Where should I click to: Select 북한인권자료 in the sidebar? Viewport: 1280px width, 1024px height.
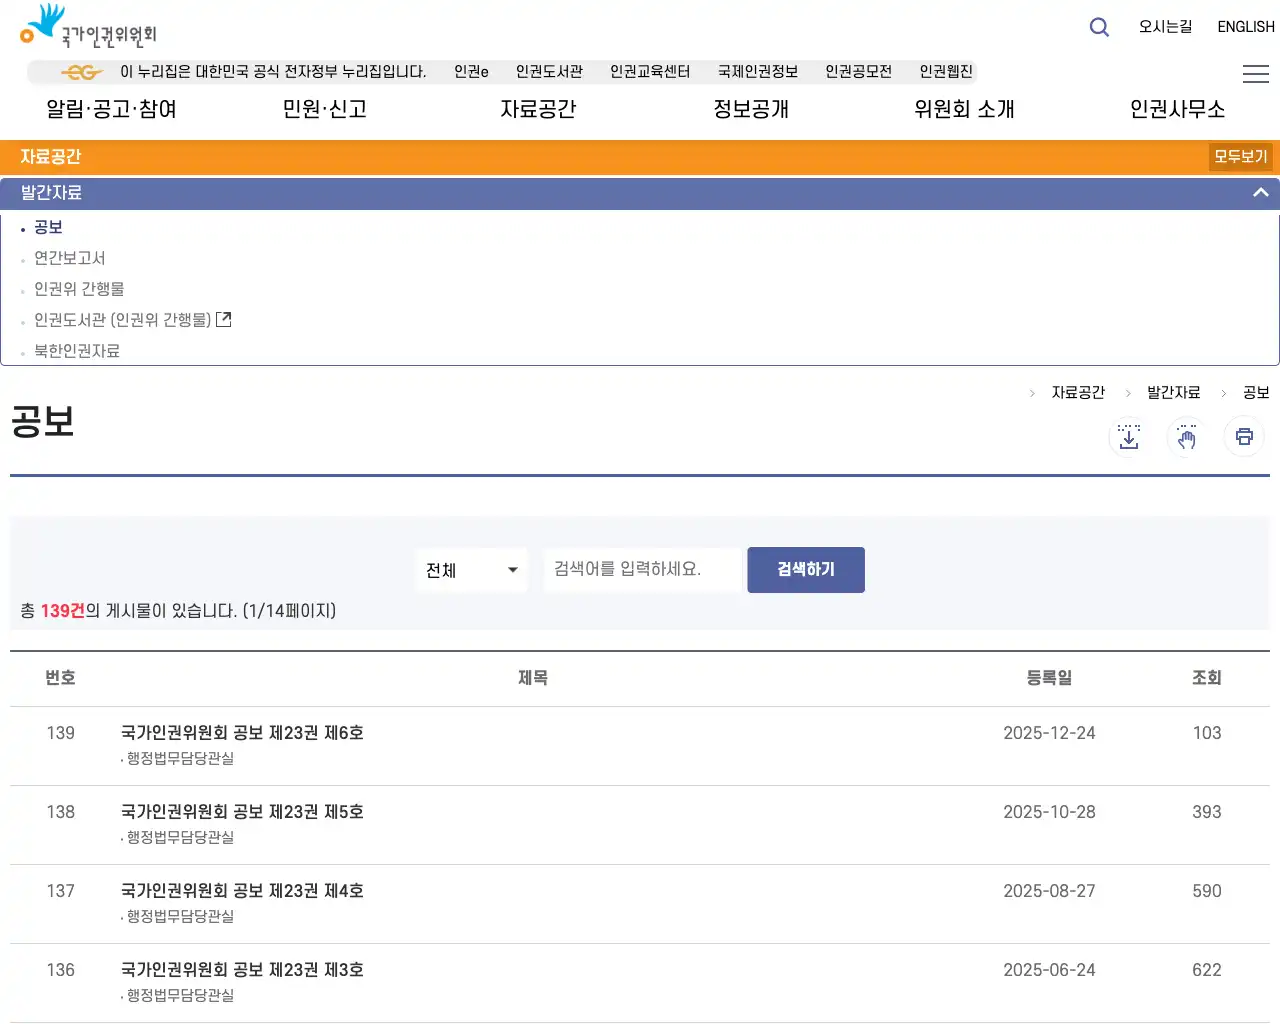75,351
